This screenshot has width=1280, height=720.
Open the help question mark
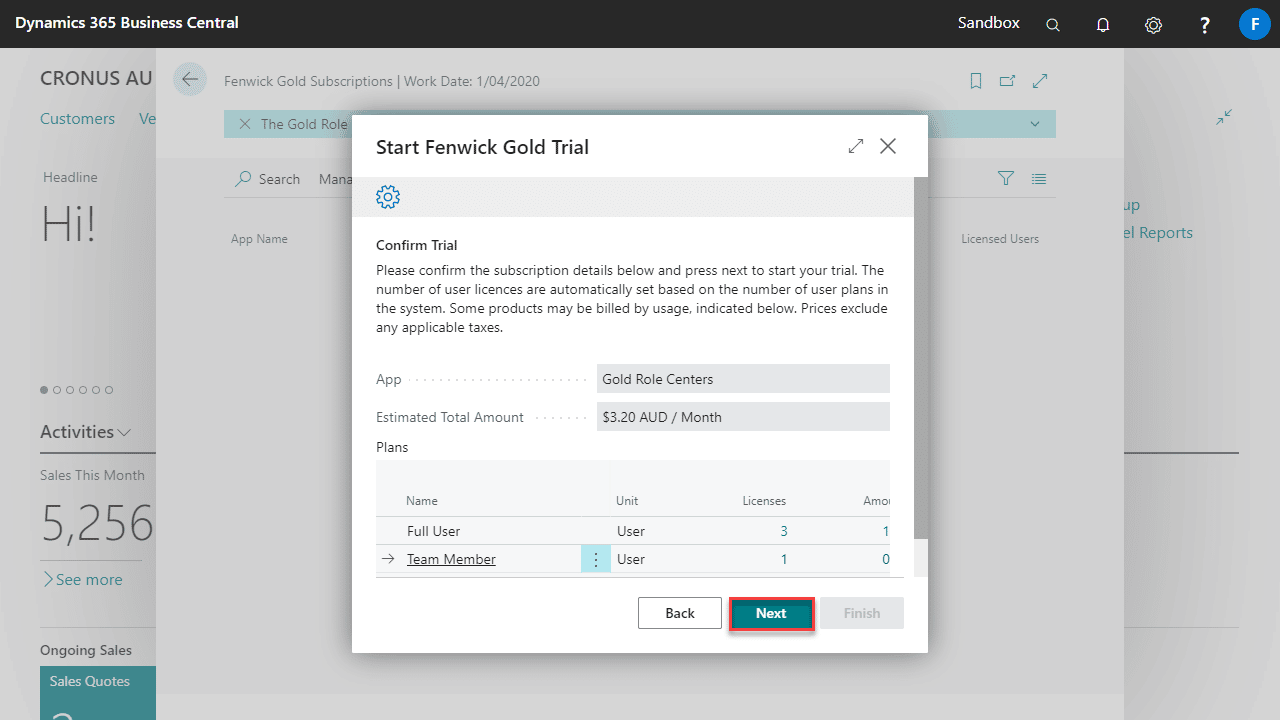pyautogui.click(x=1205, y=24)
